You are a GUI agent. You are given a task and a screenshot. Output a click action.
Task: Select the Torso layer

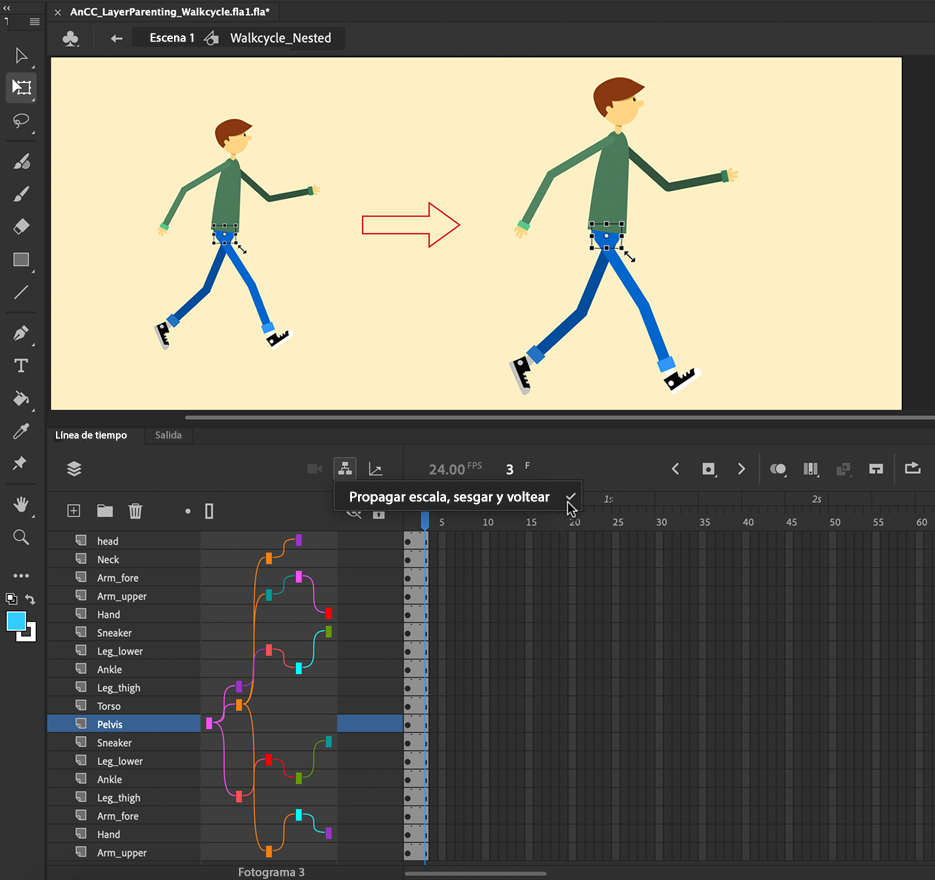108,706
